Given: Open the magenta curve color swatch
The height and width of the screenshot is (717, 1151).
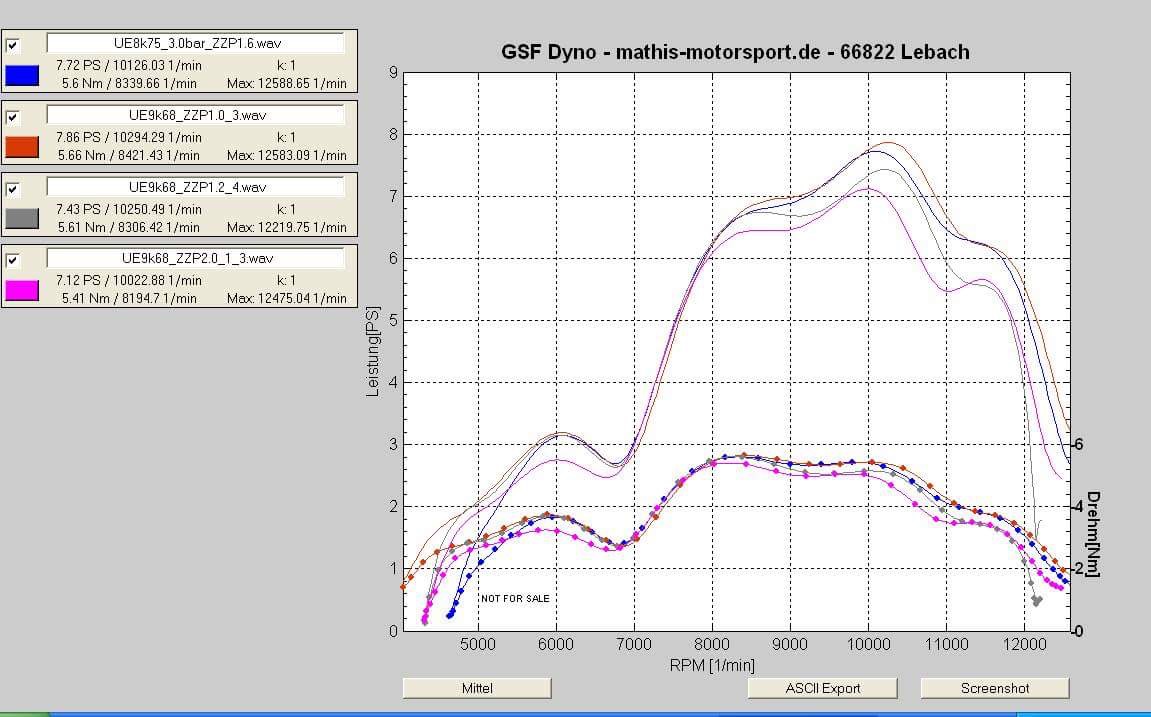Looking at the screenshot, I should tap(22, 291).
